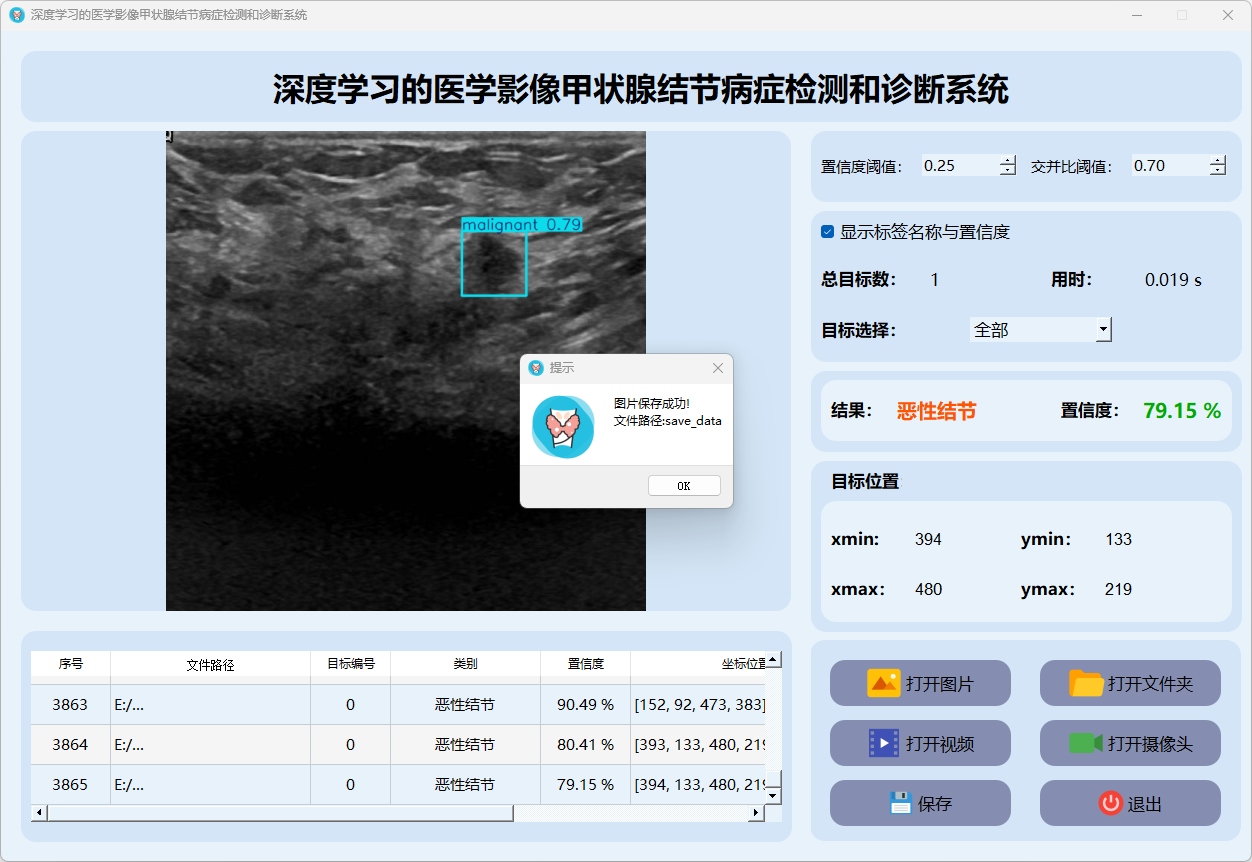
Task: Decrease the IoU threshold with the down arrow
Action: (x=1217, y=170)
